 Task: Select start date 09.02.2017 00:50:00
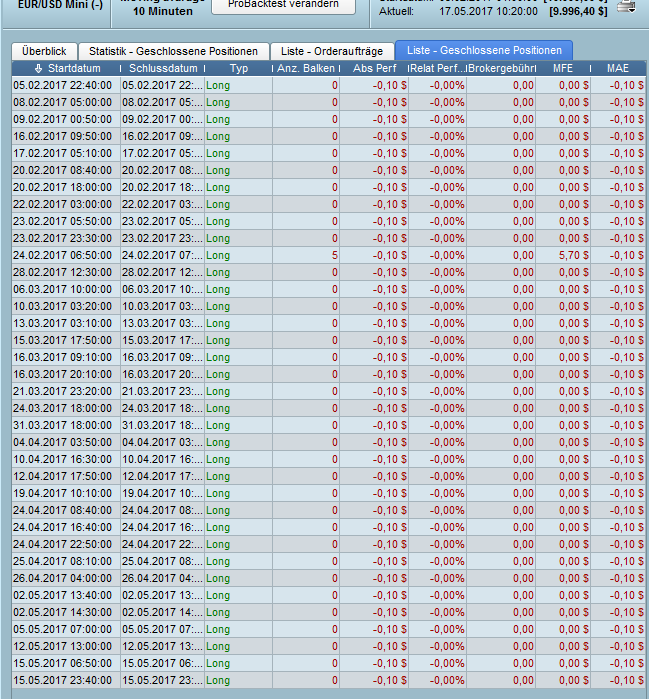pyautogui.click(x=62, y=119)
